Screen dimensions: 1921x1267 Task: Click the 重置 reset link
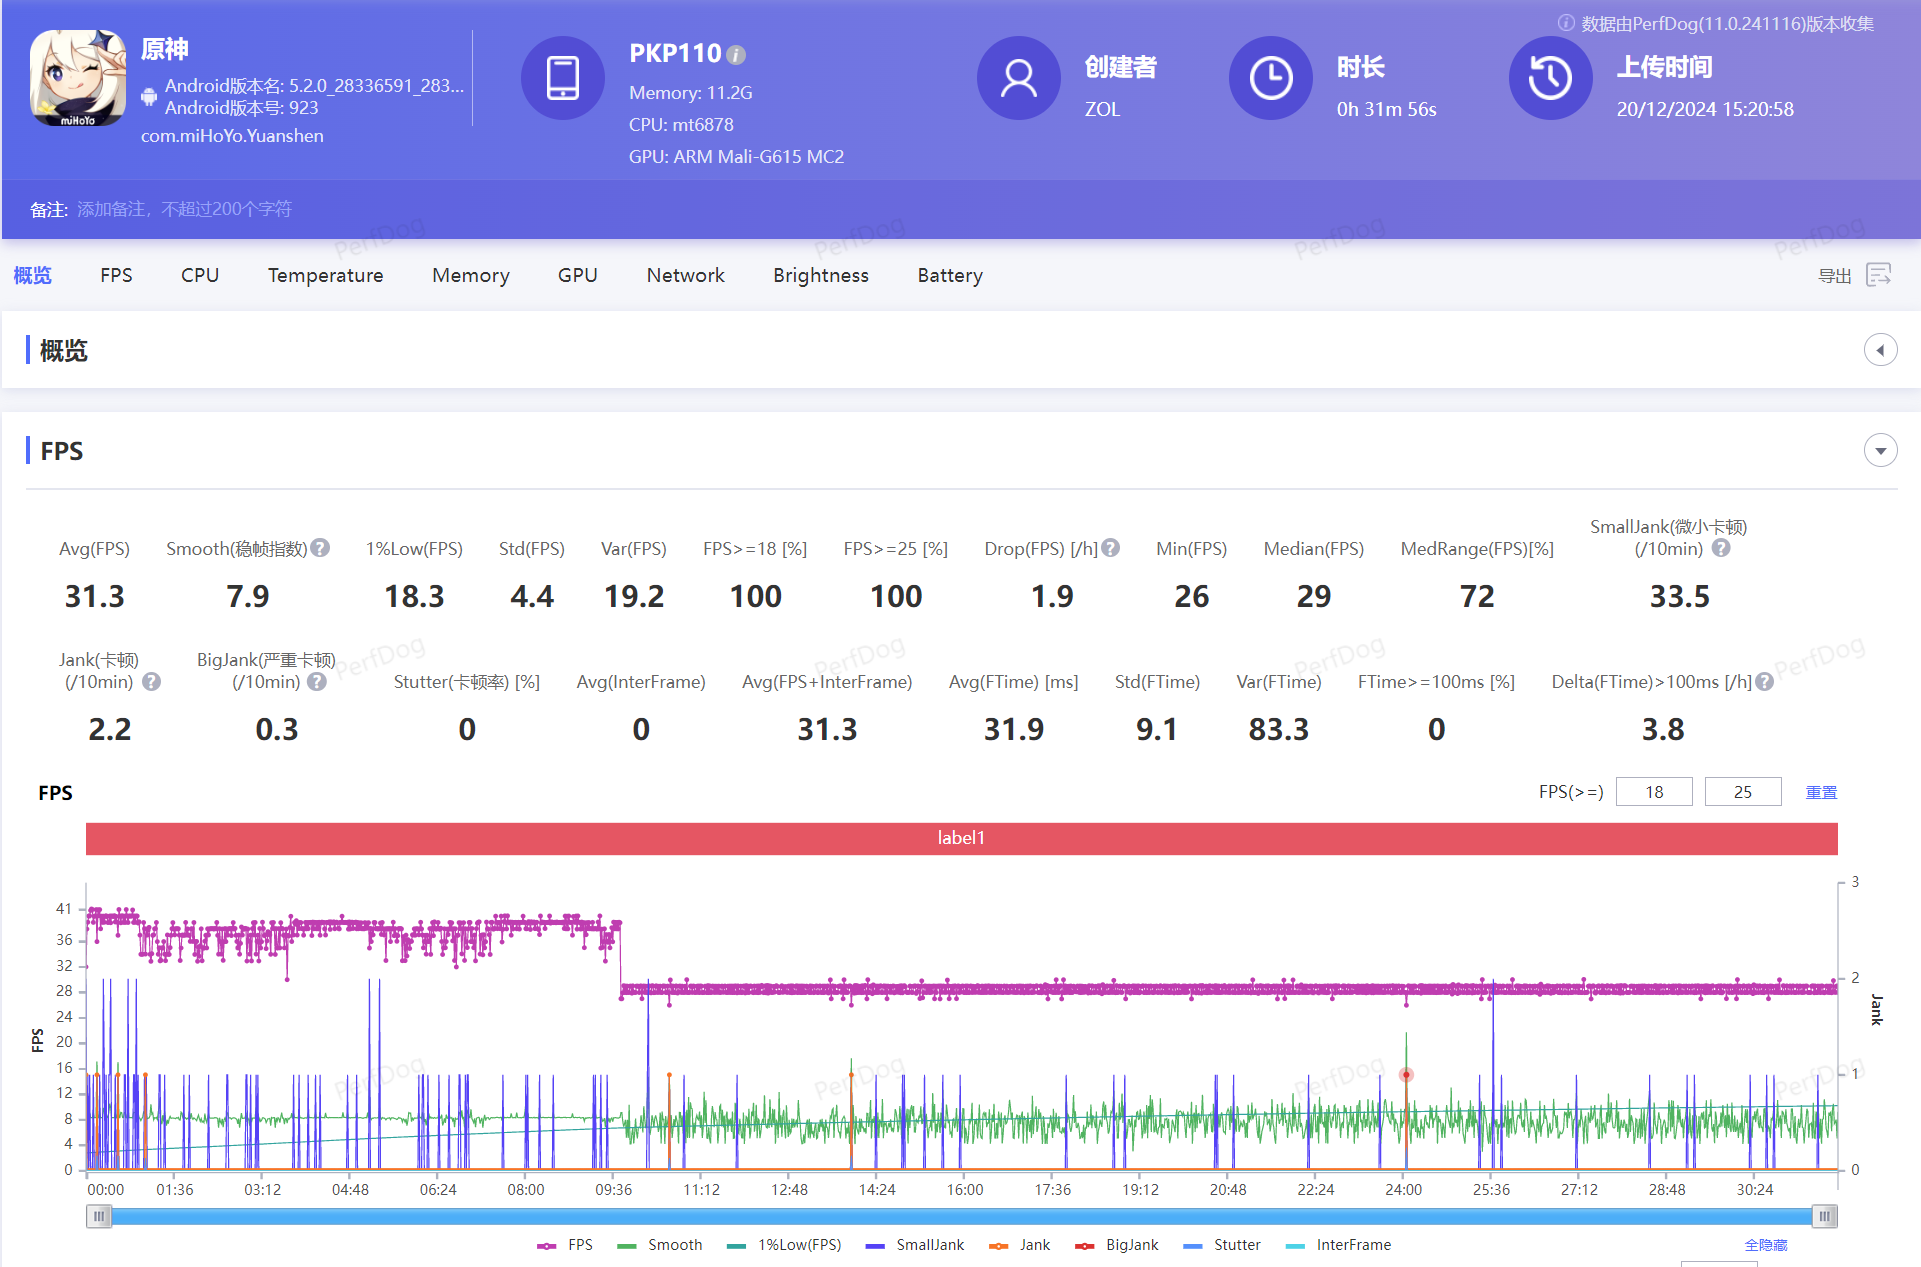pos(1820,792)
